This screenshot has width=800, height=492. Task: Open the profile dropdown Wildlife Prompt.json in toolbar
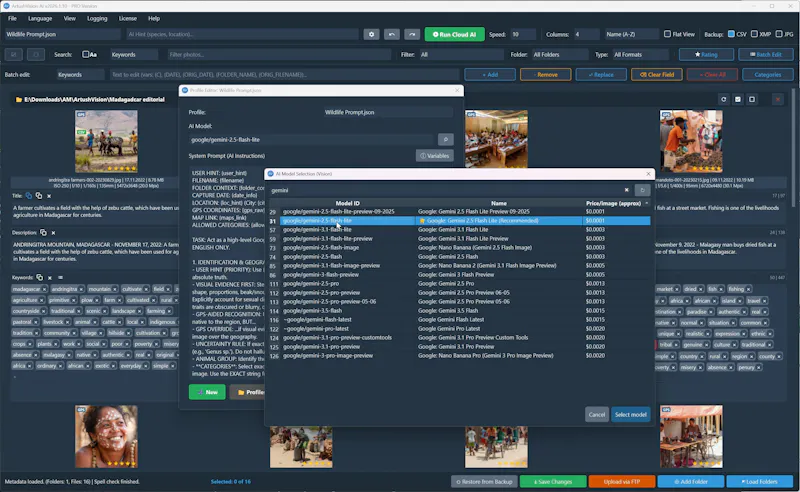[x=63, y=34]
